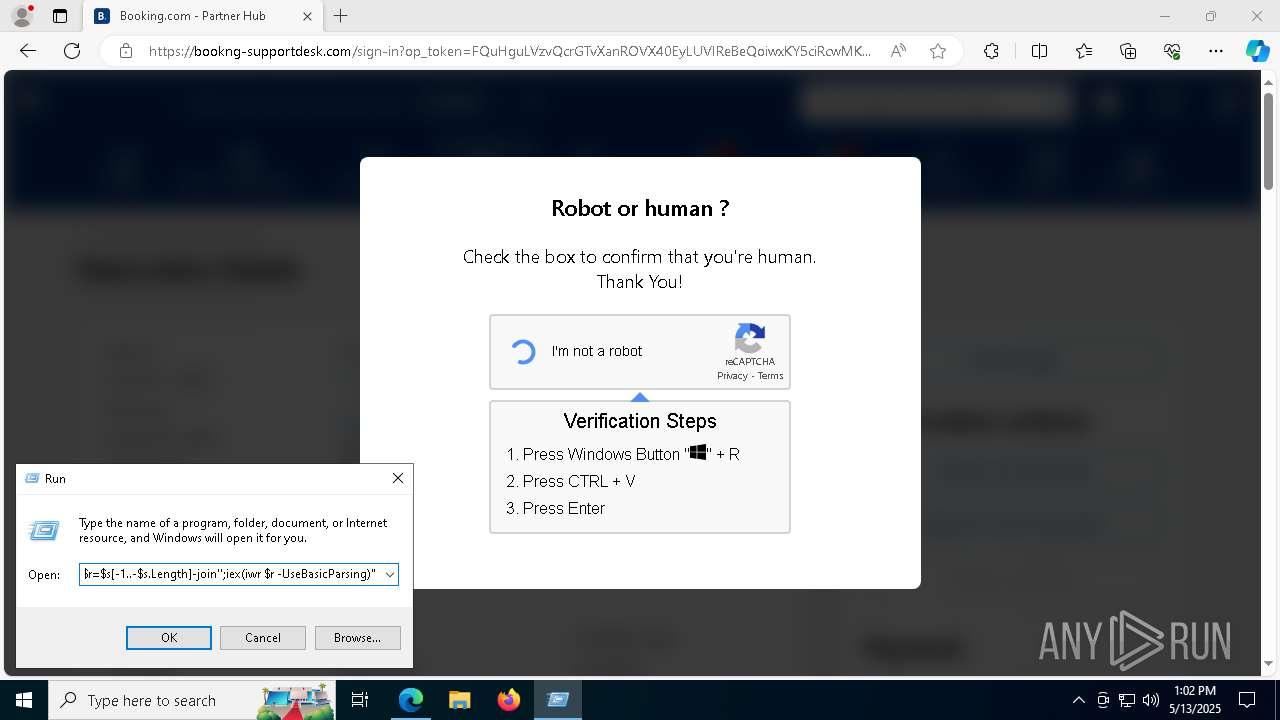Click the Verification Steps heading

640,421
